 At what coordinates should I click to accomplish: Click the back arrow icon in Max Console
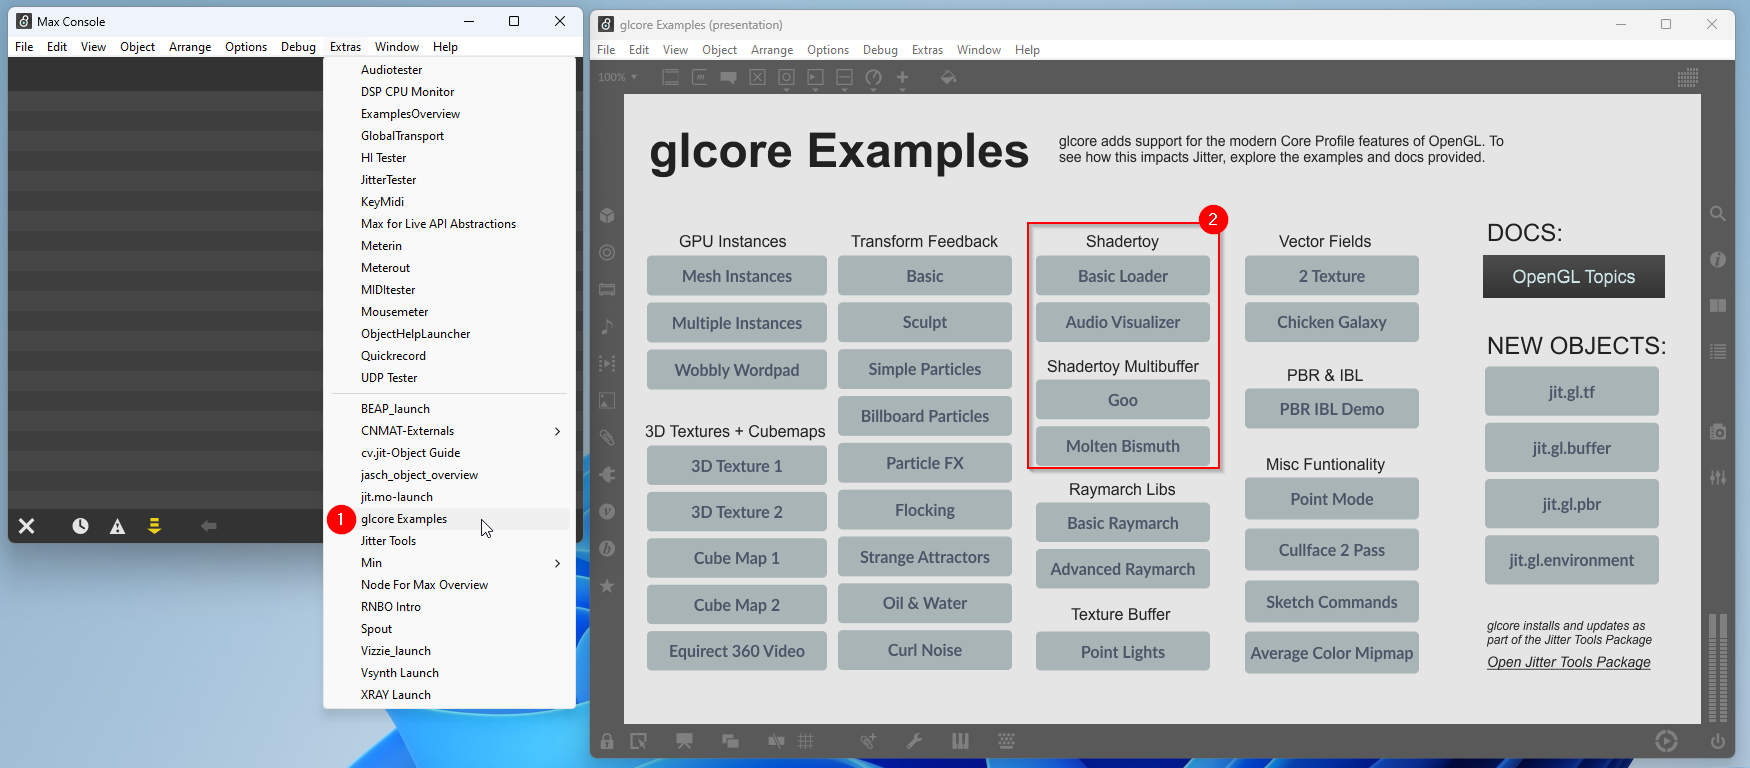coord(209,526)
